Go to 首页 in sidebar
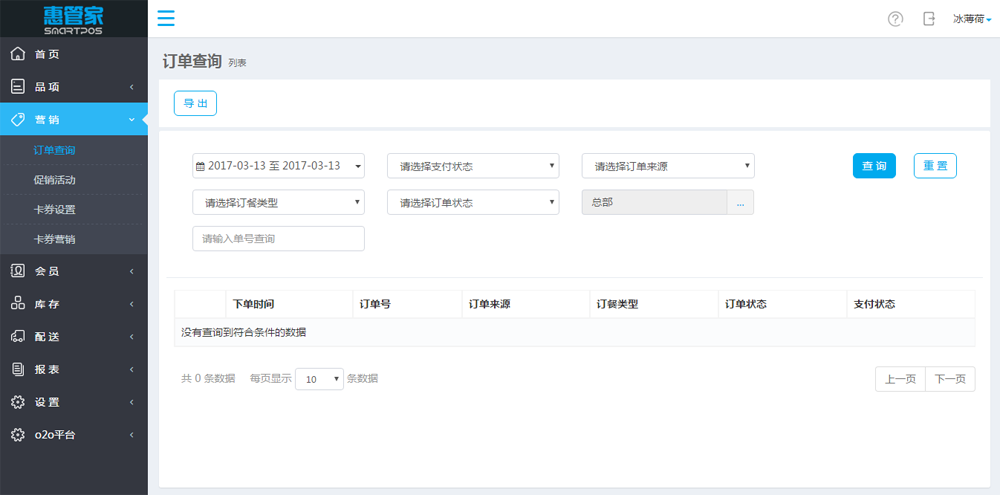 (x=74, y=54)
